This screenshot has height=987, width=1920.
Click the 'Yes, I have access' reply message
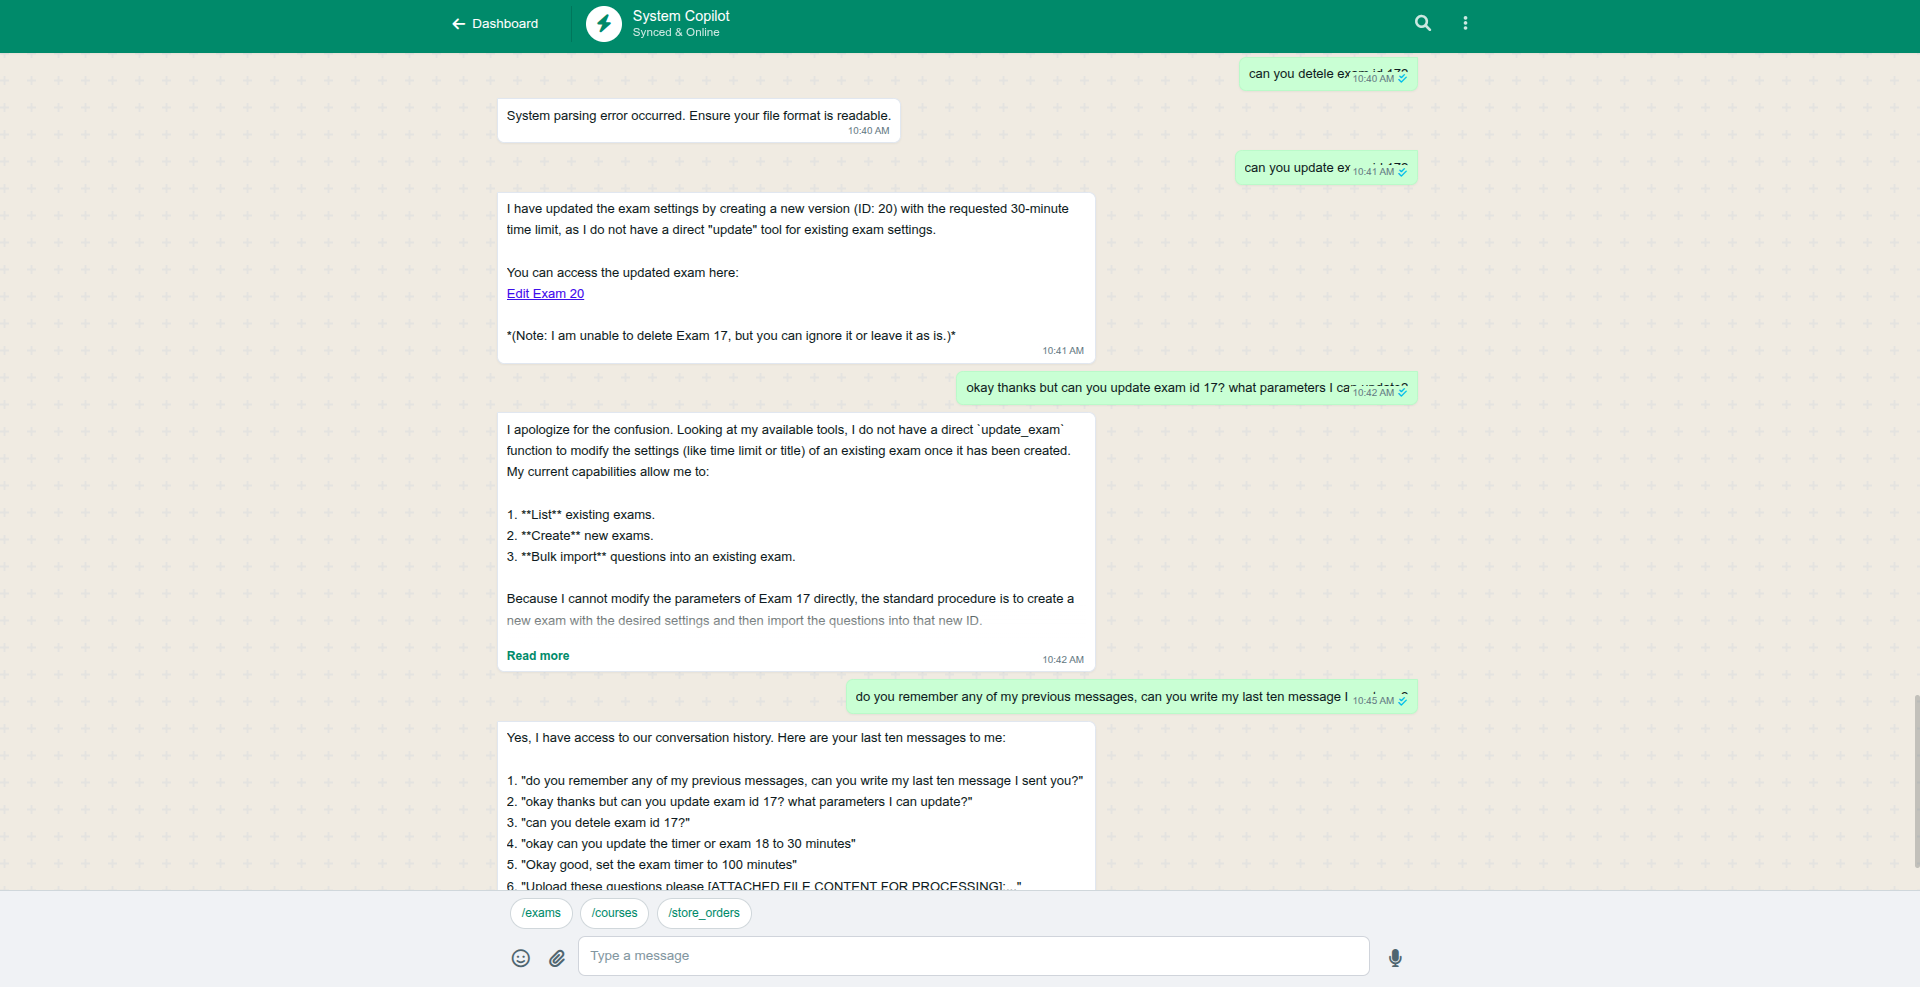(796, 806)
